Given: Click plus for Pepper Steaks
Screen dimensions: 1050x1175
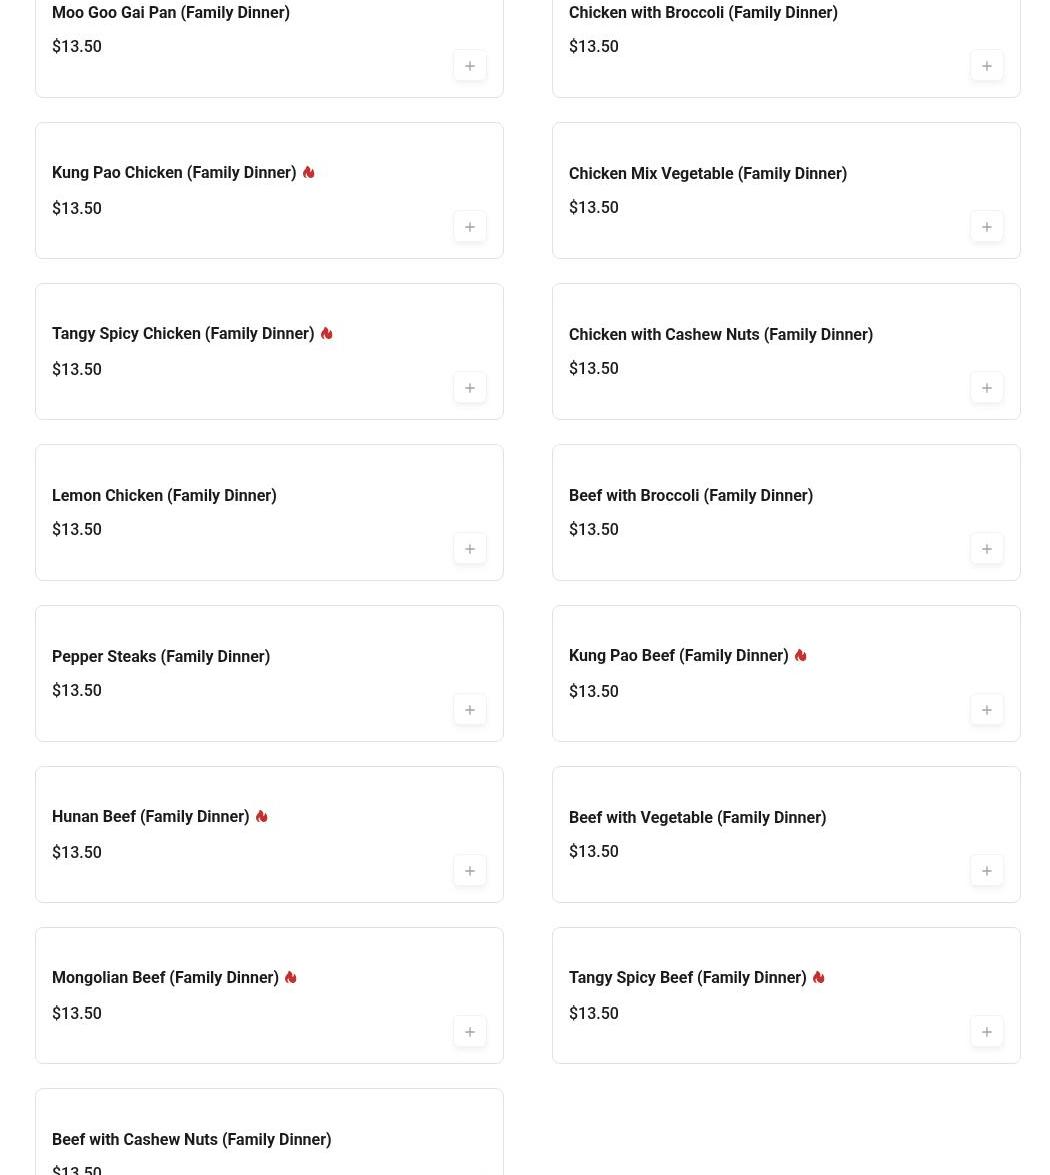Looking at the screenshot, I should click(470, 710).
